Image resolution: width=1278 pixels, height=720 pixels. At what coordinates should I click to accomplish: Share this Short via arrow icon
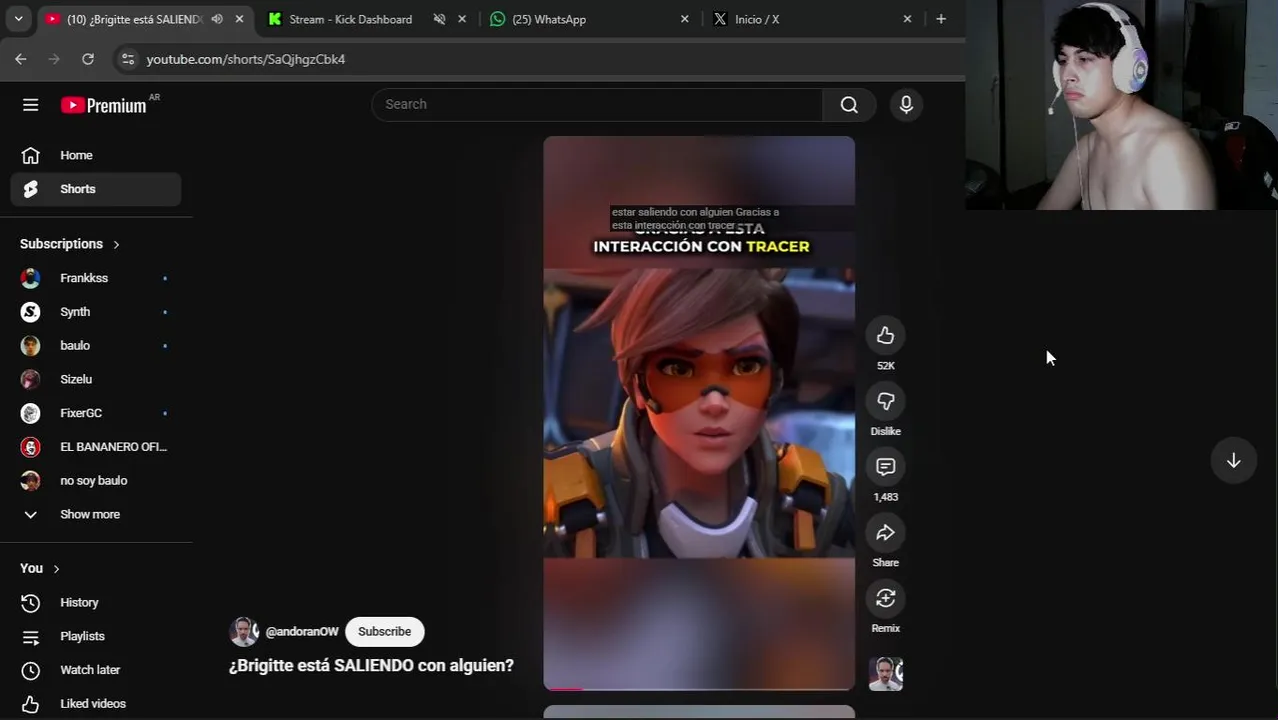[x=885, y=533]
